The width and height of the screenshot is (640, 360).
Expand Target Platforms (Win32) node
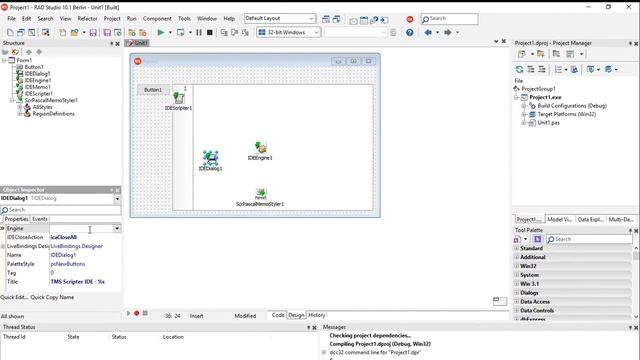point(524,114)
